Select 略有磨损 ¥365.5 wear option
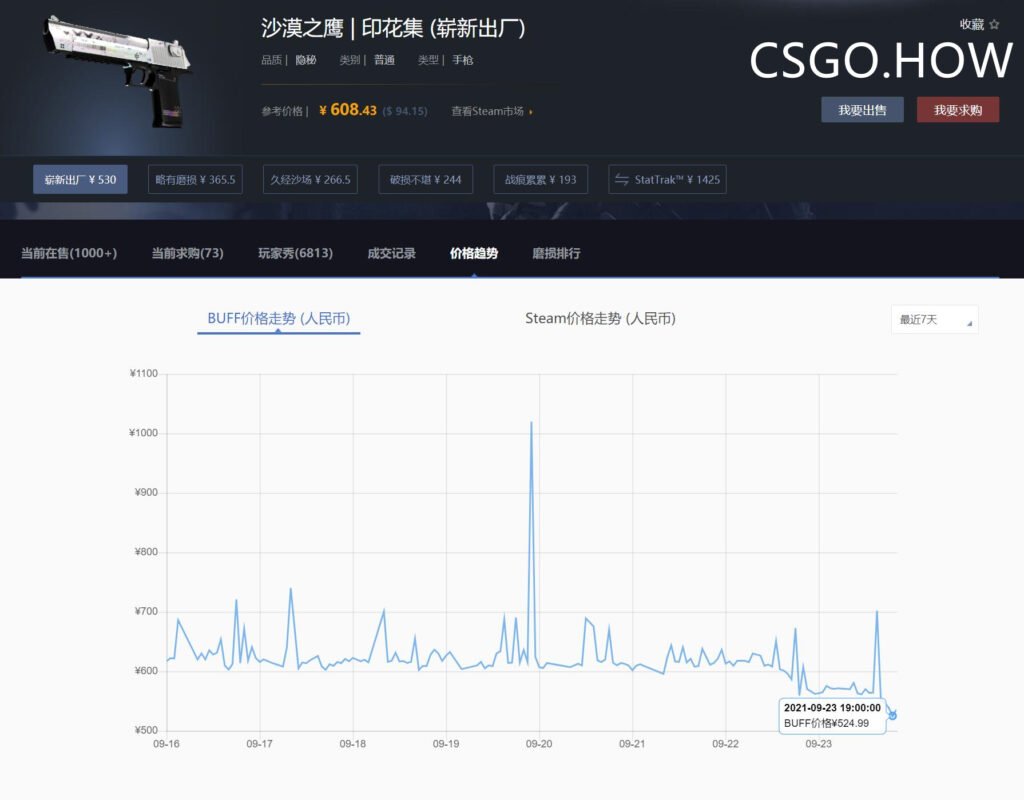1024x800 pixels. pos(195,180)
